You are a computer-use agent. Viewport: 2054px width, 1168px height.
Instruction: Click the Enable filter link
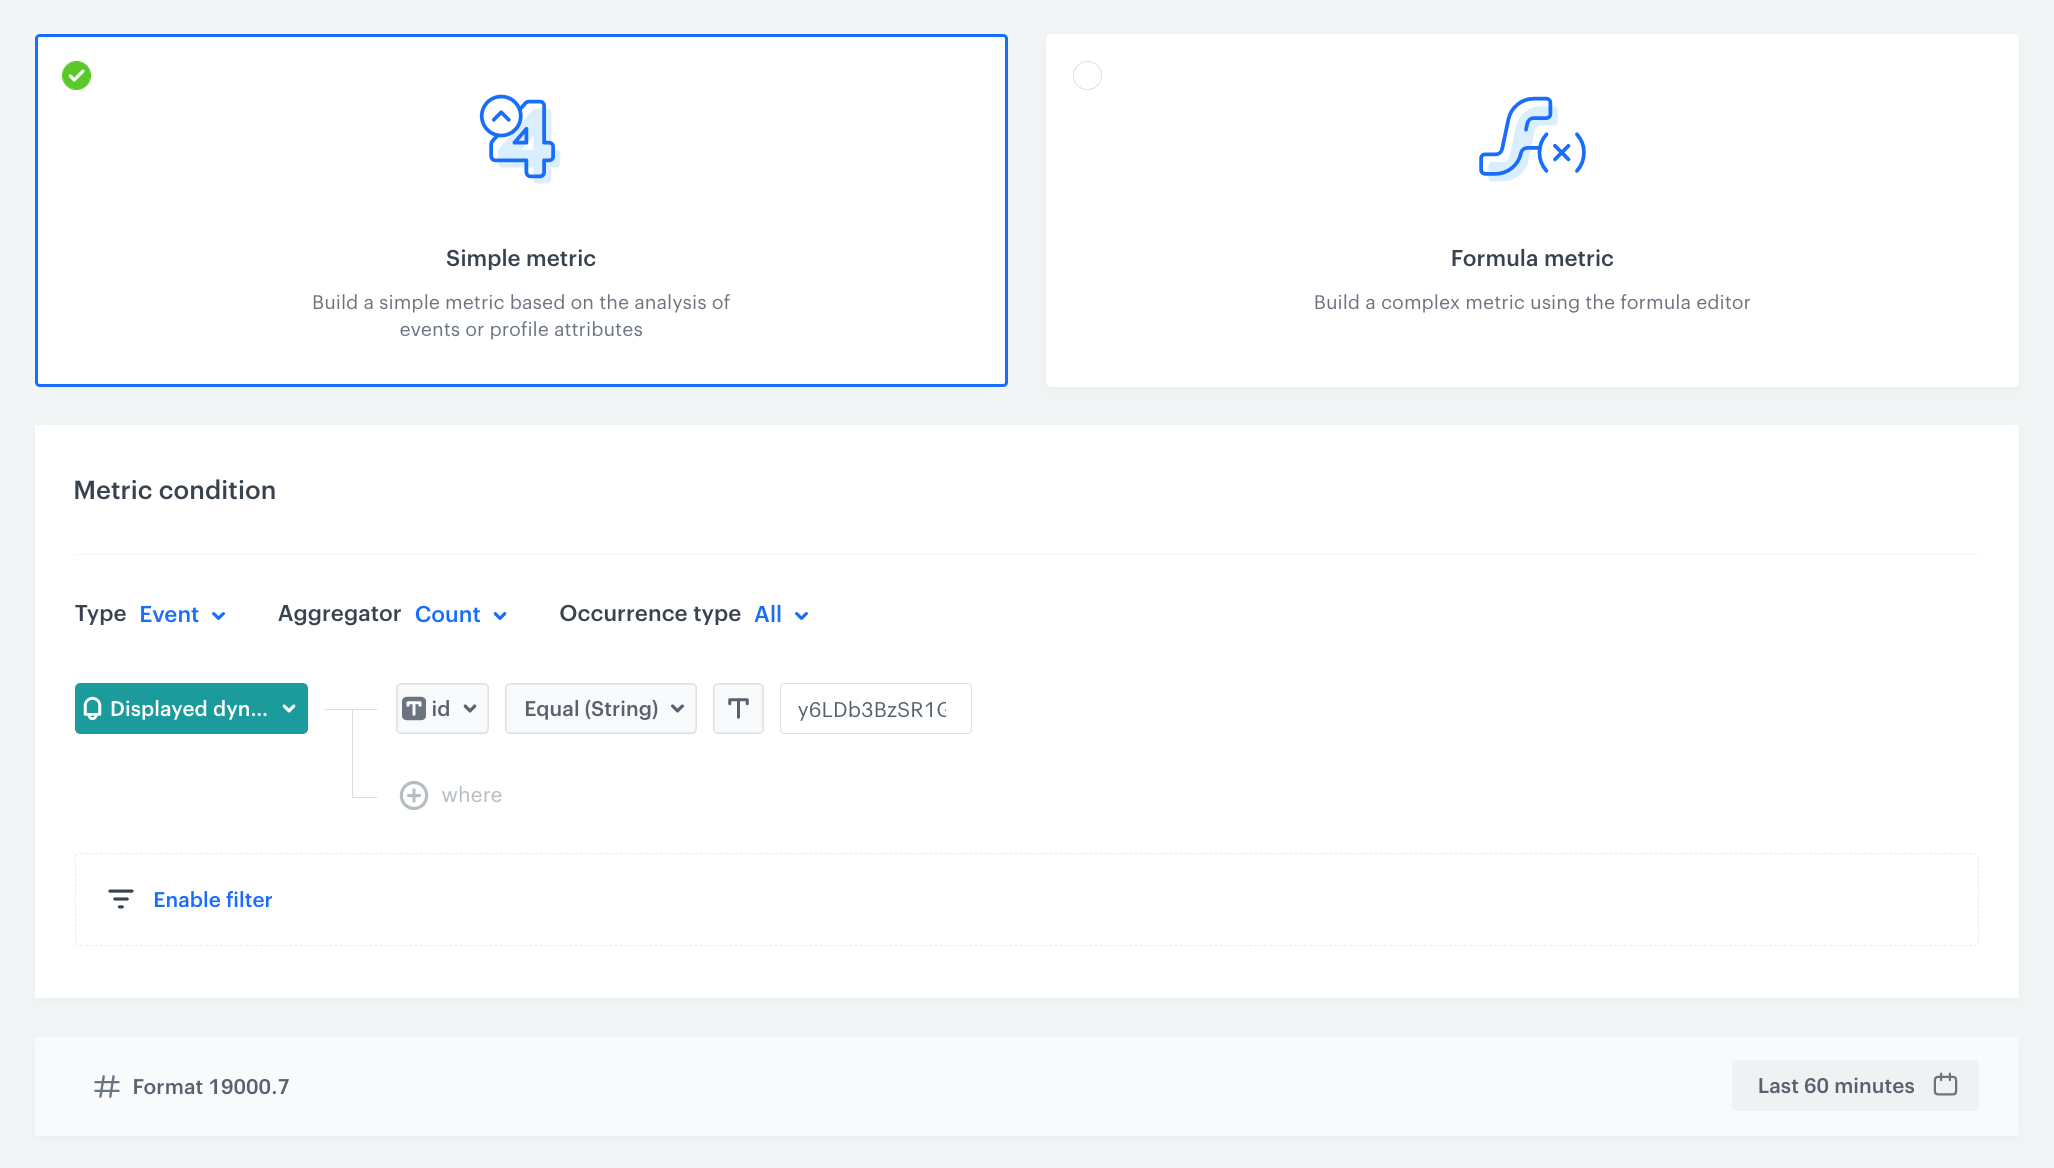click(x=212, y=899)
